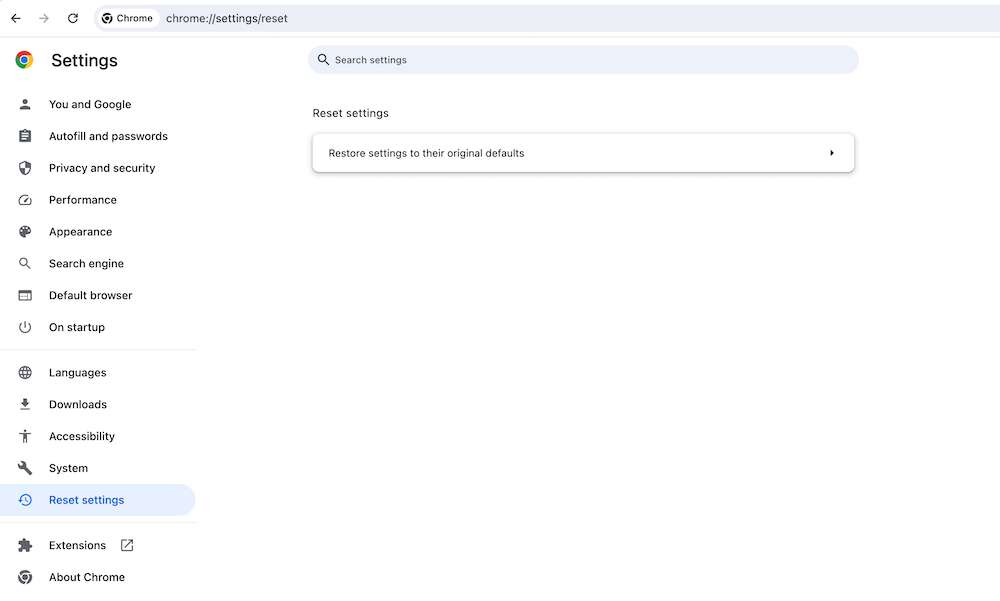Open About Chrome page
This screenshot has width=1000, height=601.
[87, 577]
